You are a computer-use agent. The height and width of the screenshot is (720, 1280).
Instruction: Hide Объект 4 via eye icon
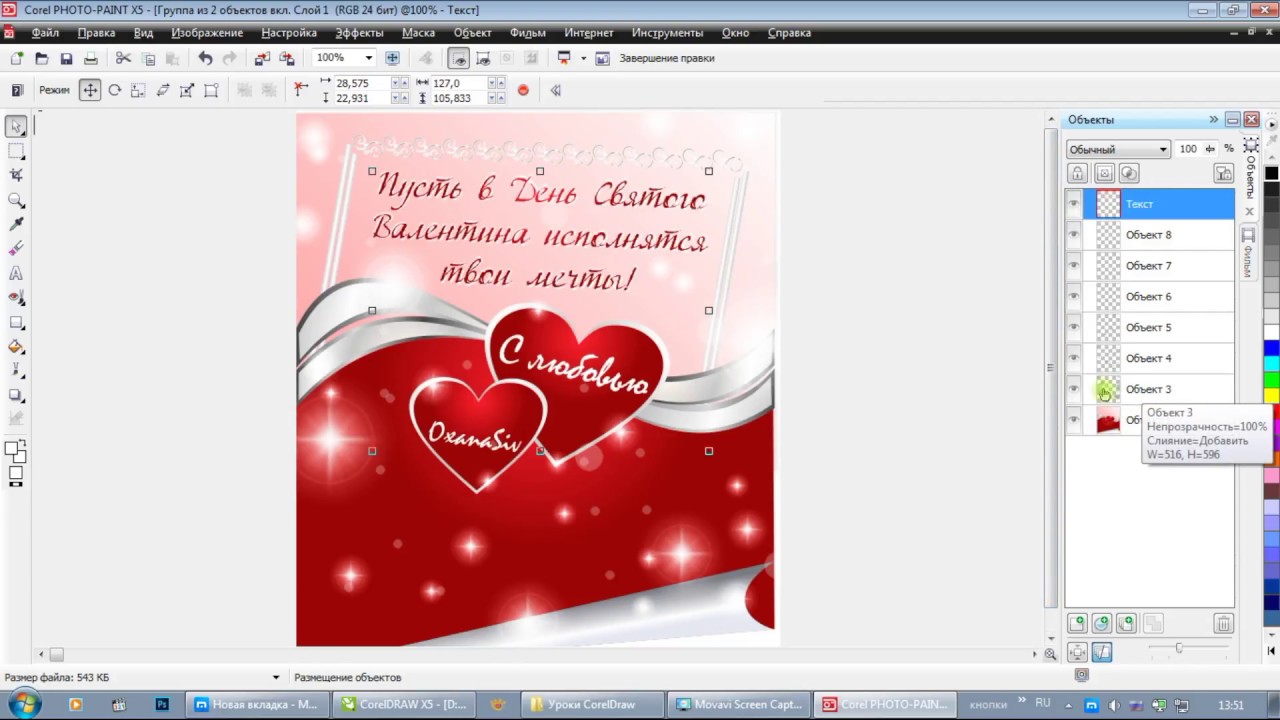[1074, 359]
